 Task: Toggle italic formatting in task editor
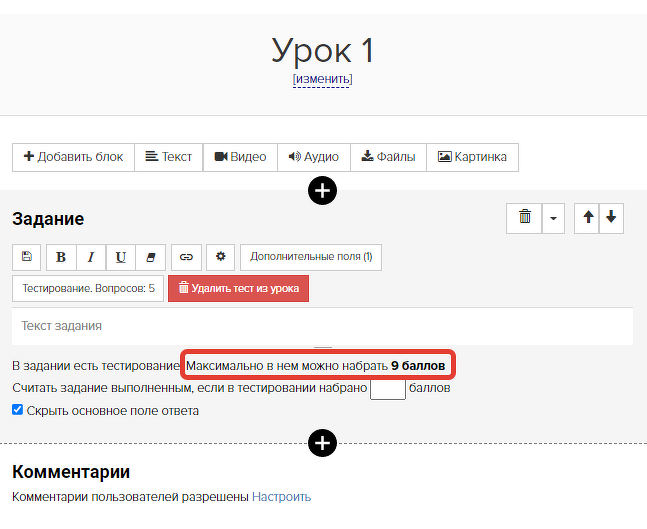[x=91, y=257]
